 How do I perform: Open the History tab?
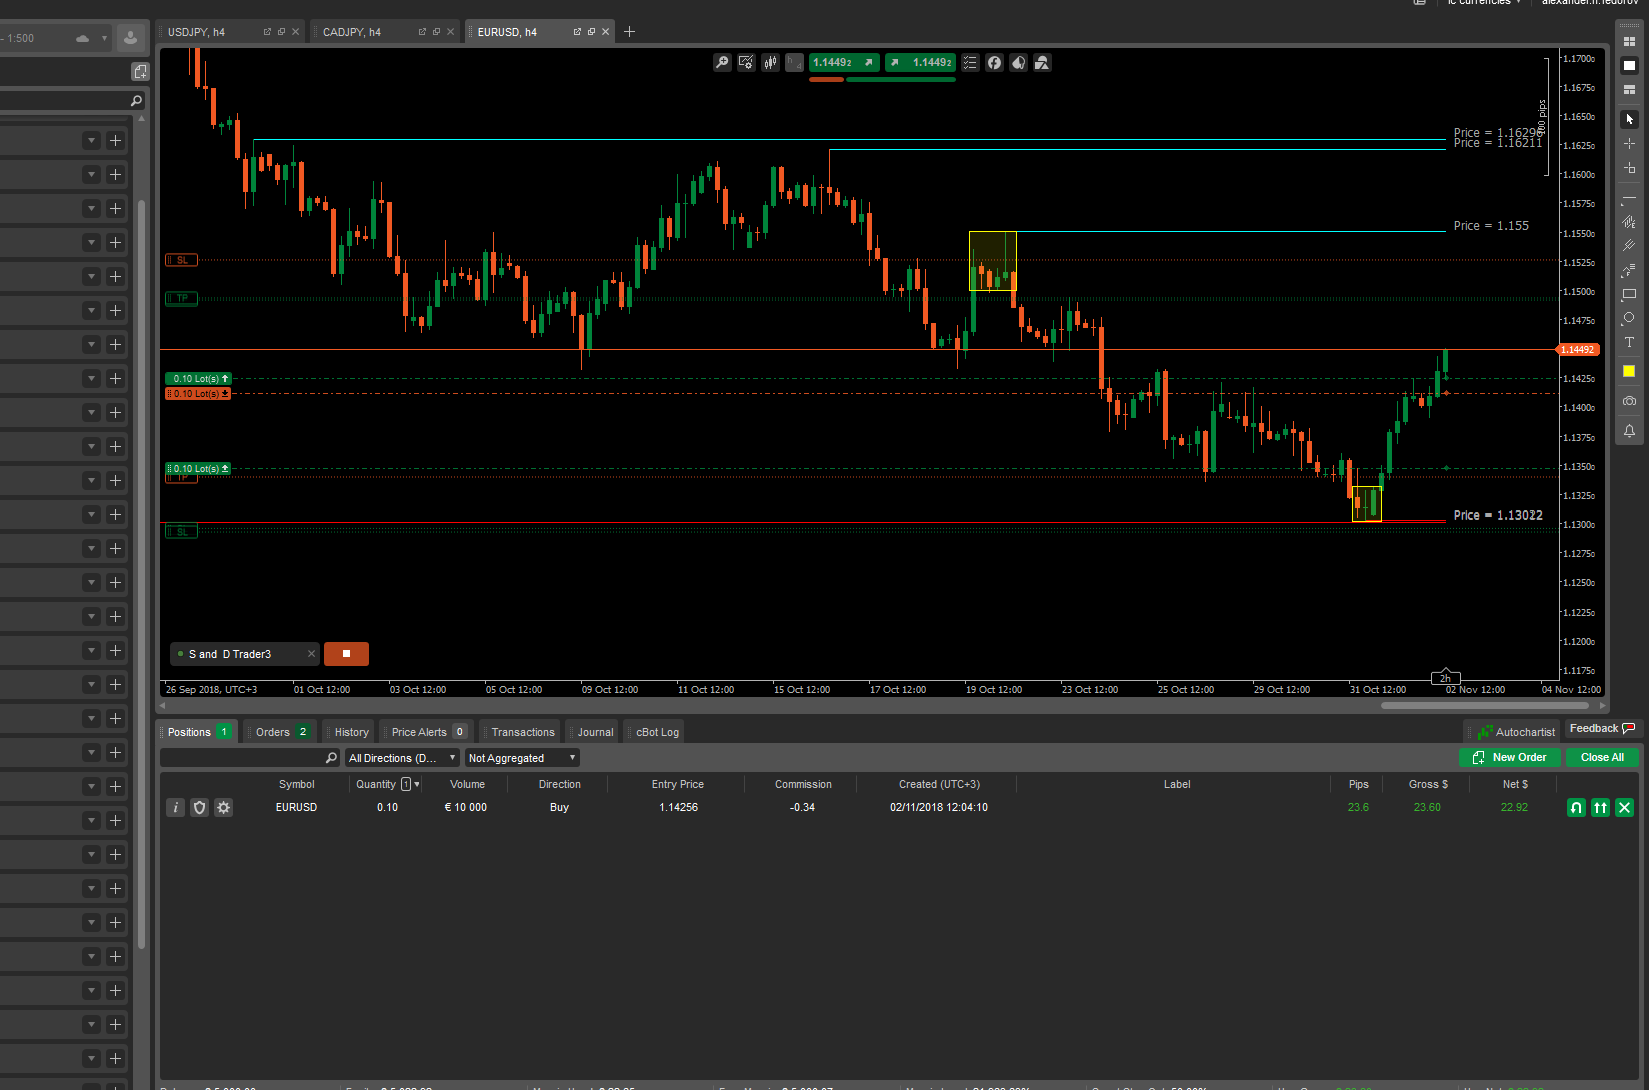coord(351,732)
